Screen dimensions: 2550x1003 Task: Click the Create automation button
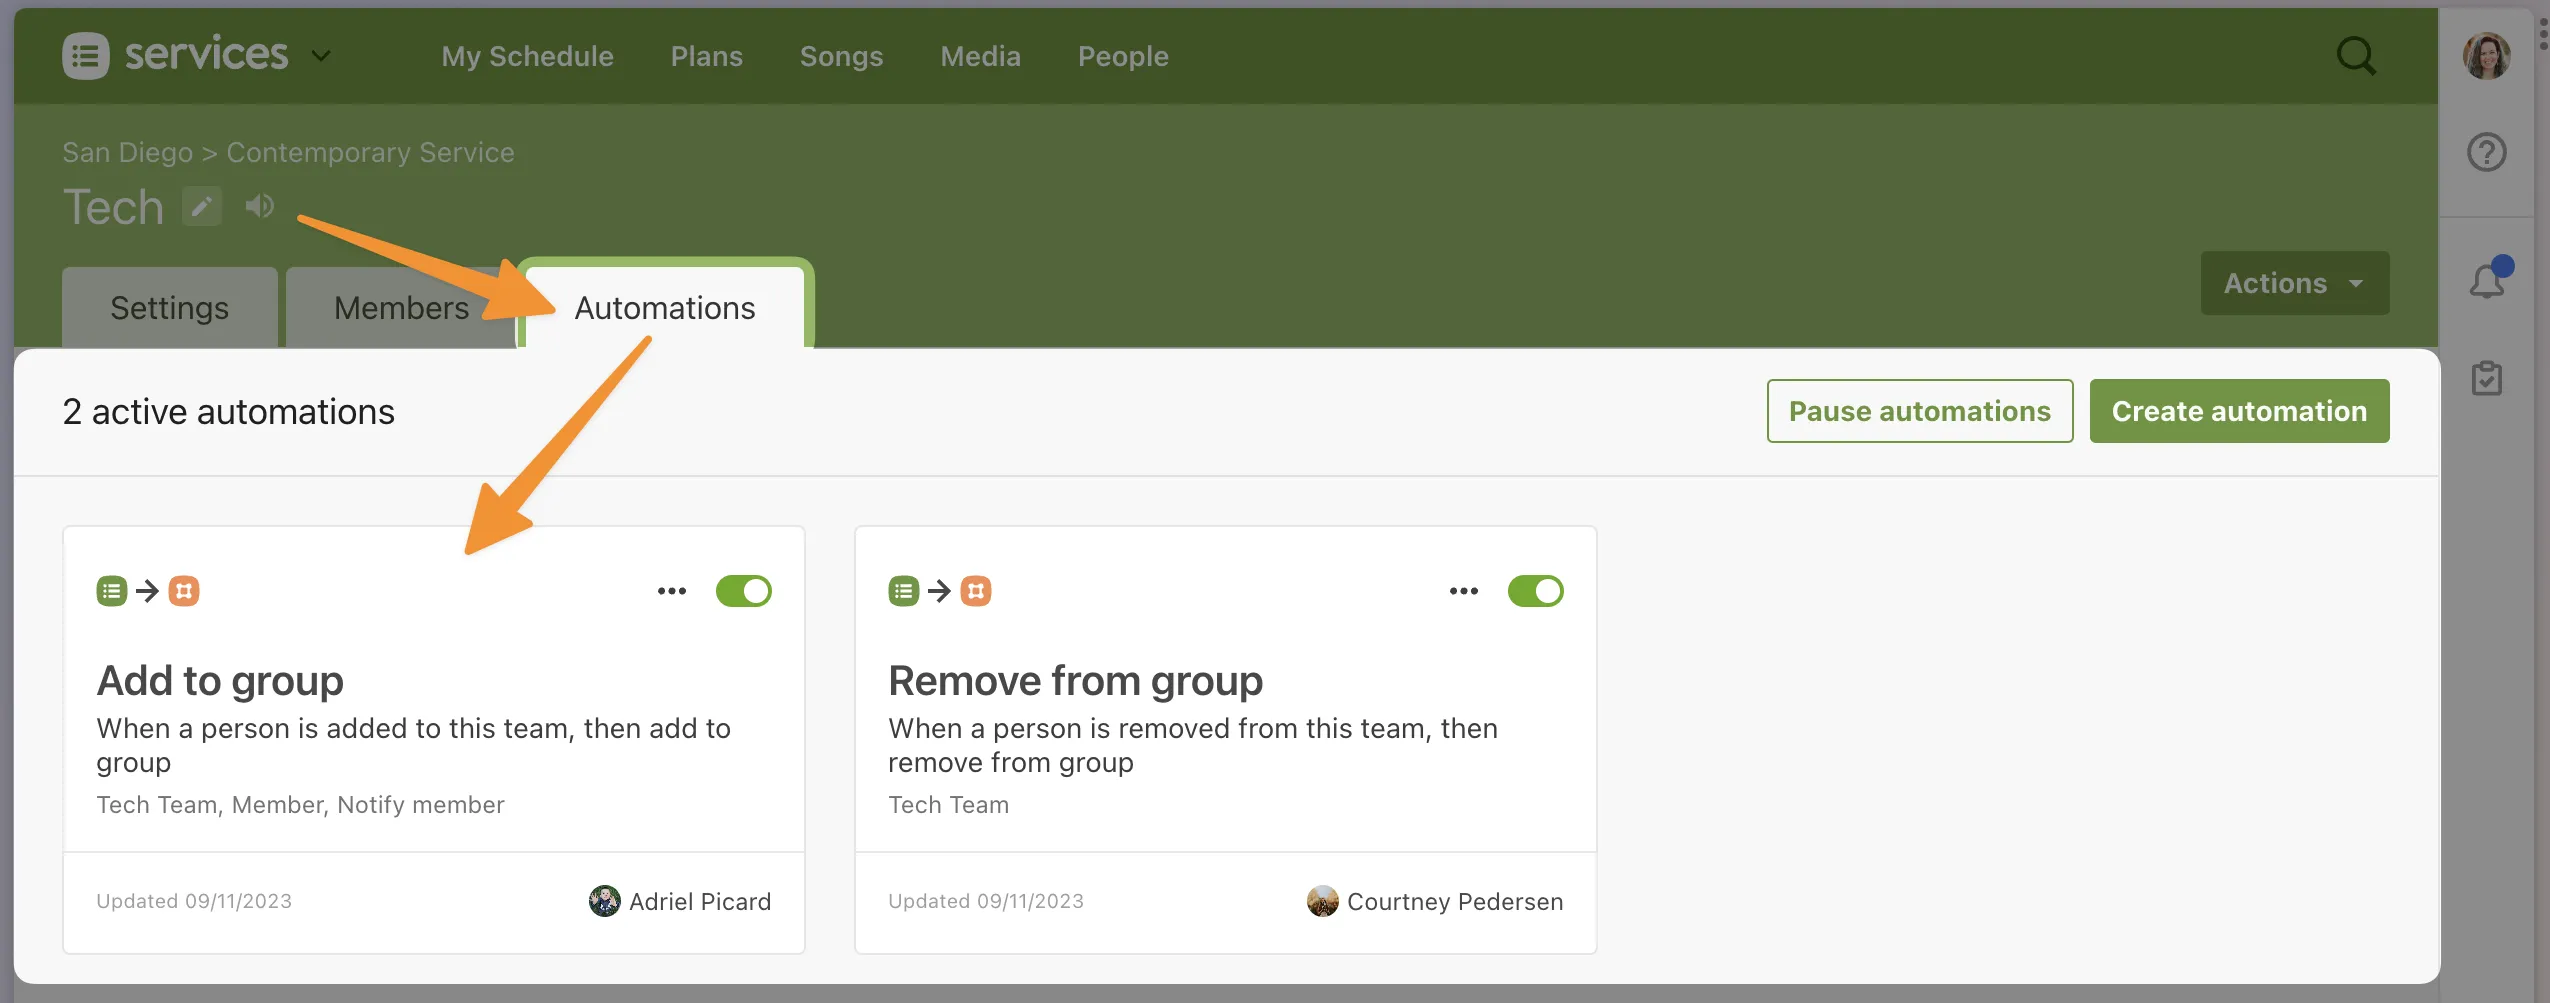[2239, 411]
